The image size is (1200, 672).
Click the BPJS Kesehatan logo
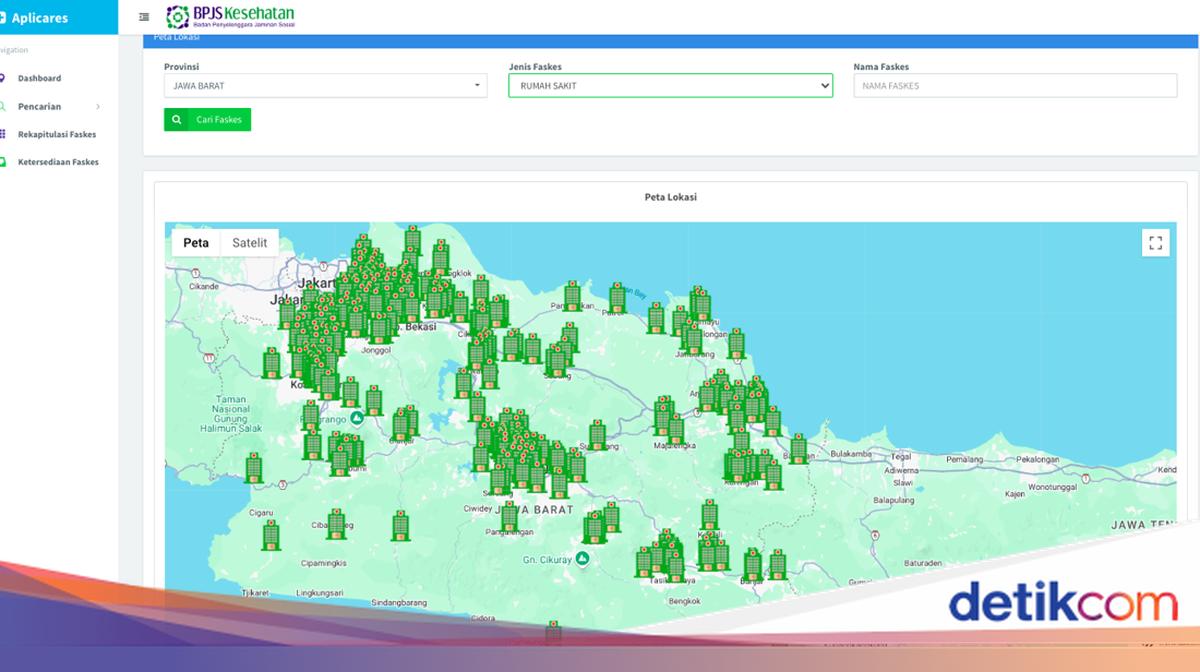230,17
